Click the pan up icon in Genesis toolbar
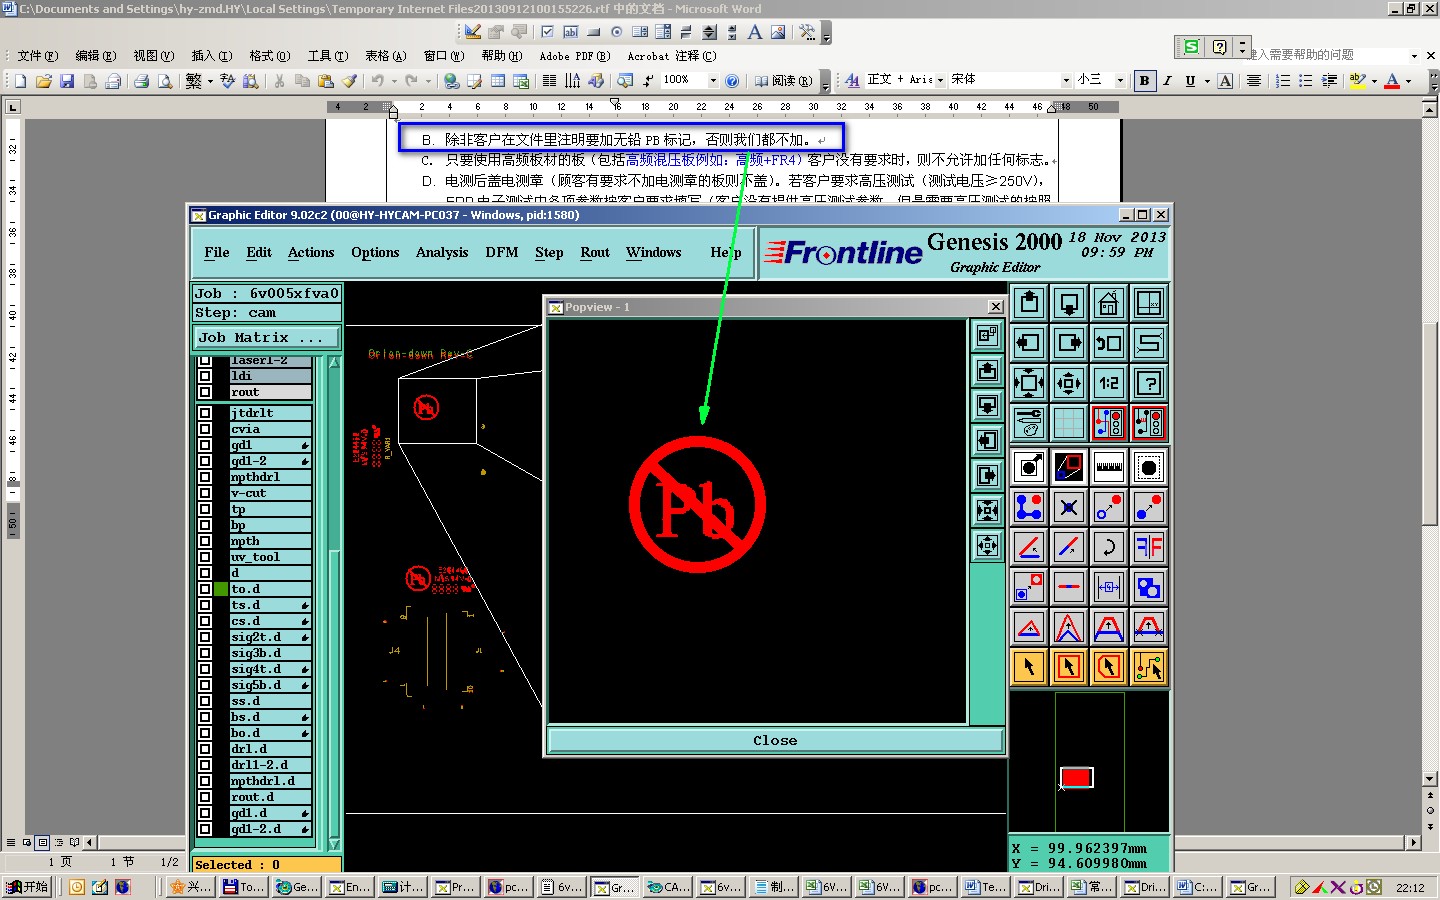 1029,303
